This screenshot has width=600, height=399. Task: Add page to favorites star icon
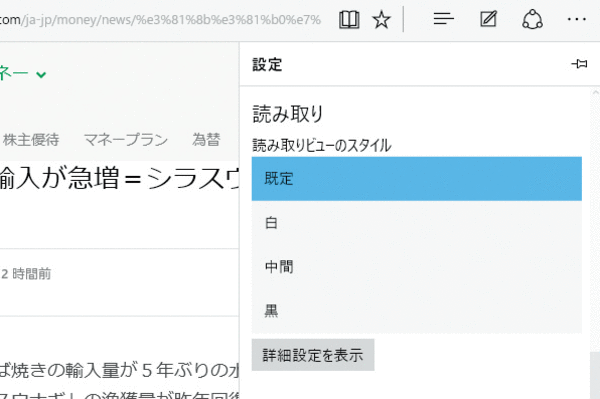point(382,20)
